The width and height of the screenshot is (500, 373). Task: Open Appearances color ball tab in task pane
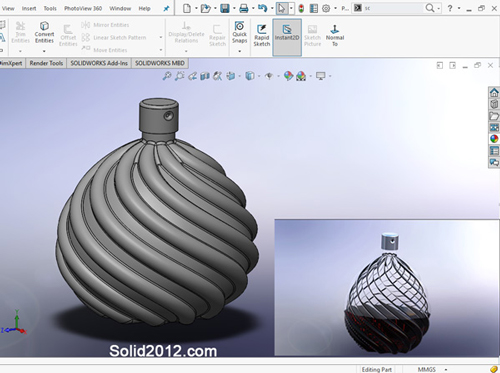494,139
